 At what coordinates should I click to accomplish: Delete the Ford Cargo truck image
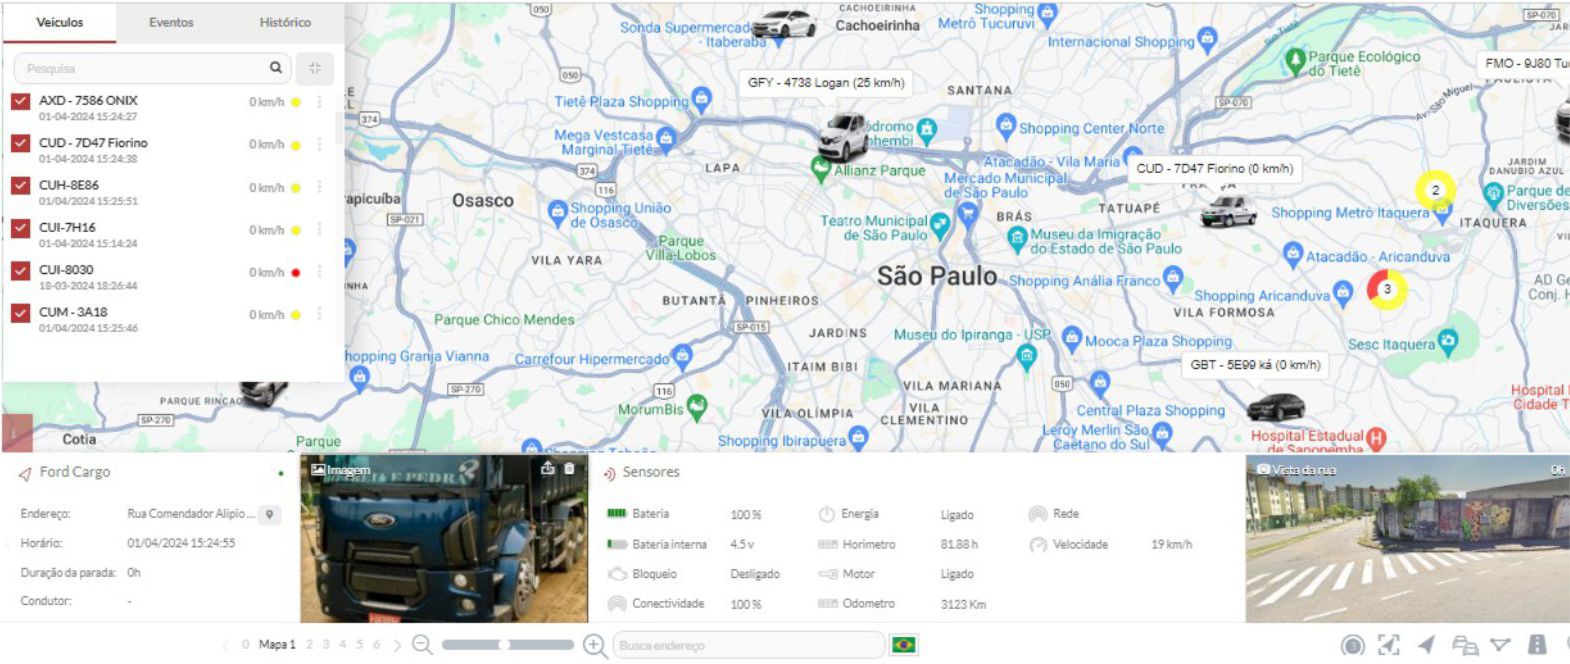pos(570,468)
